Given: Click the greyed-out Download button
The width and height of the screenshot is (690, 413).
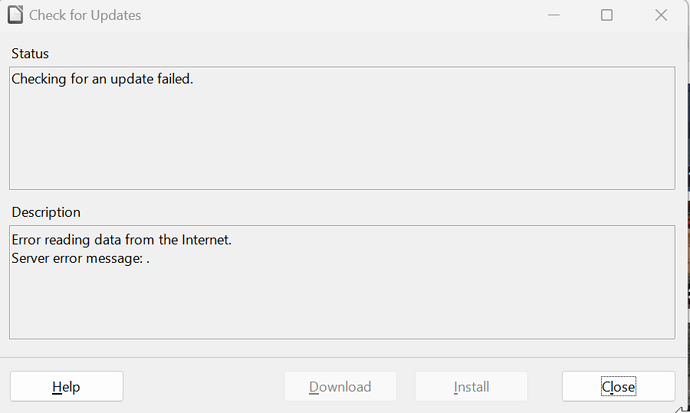Looking at the screenshot, I should (x=340, y=387).
